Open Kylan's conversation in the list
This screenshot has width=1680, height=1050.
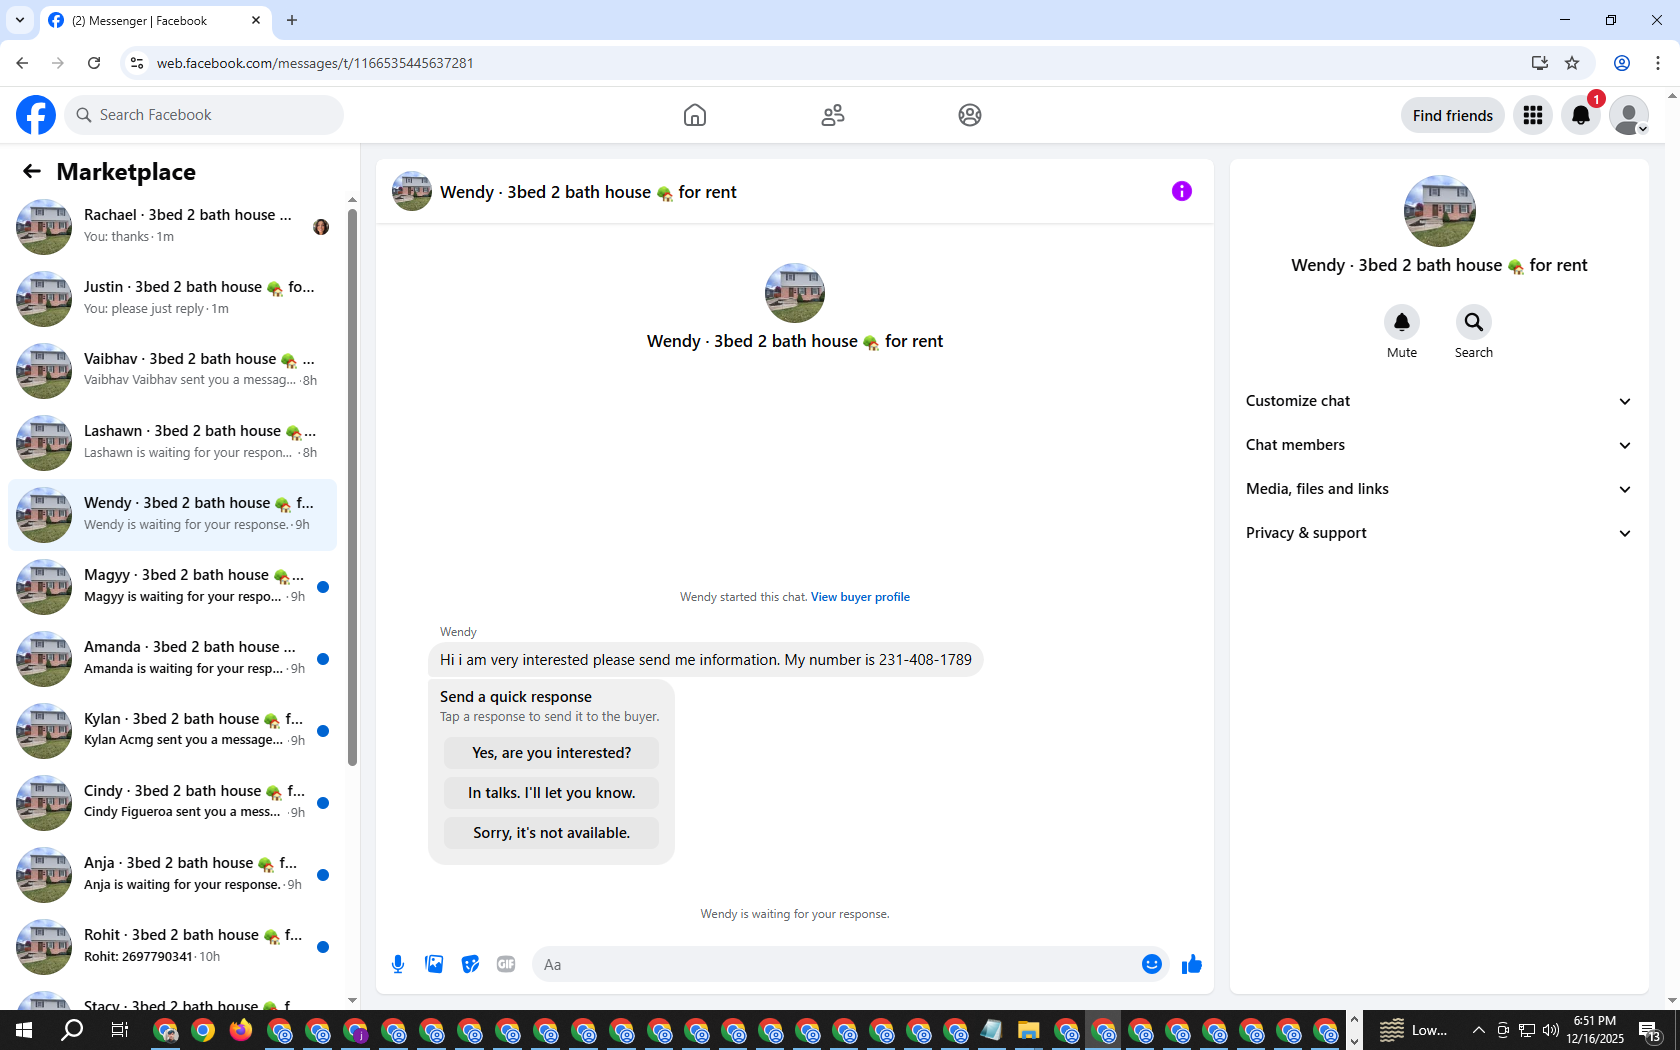(x=172, y=731)
